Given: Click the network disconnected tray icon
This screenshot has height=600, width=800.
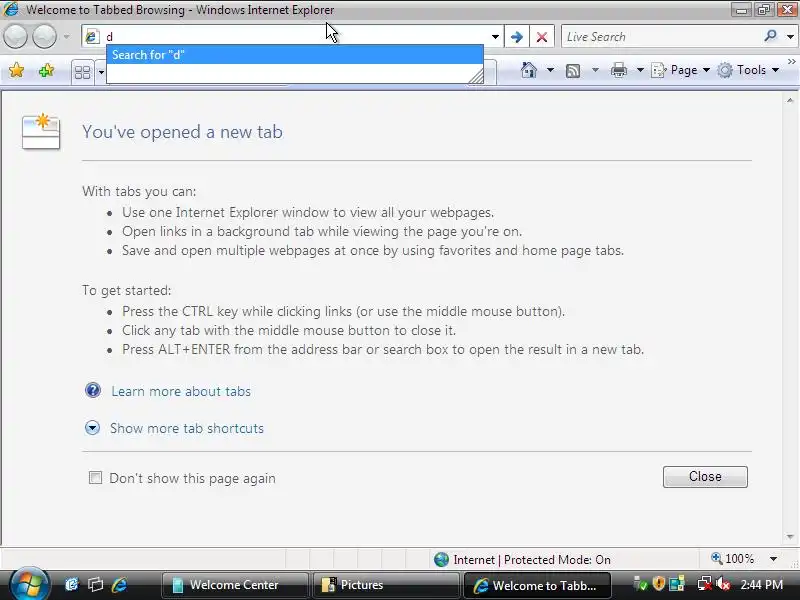Looking at the screenshot, I should 705,584.
